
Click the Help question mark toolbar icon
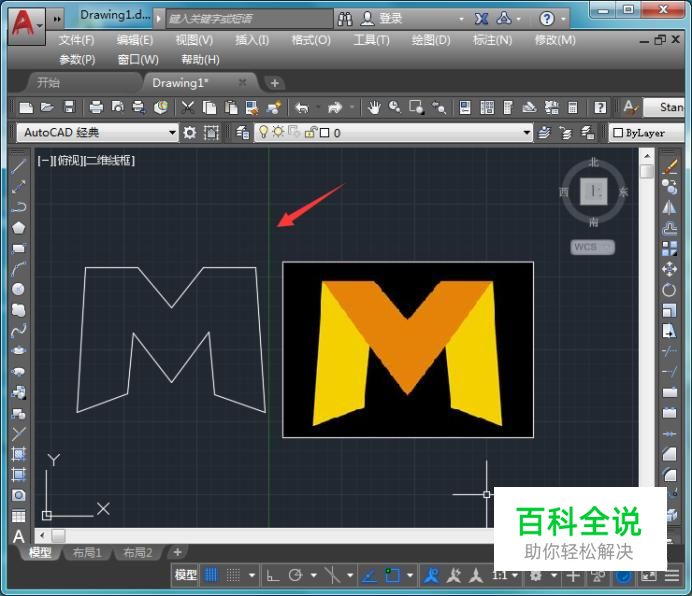pos(600,107)
